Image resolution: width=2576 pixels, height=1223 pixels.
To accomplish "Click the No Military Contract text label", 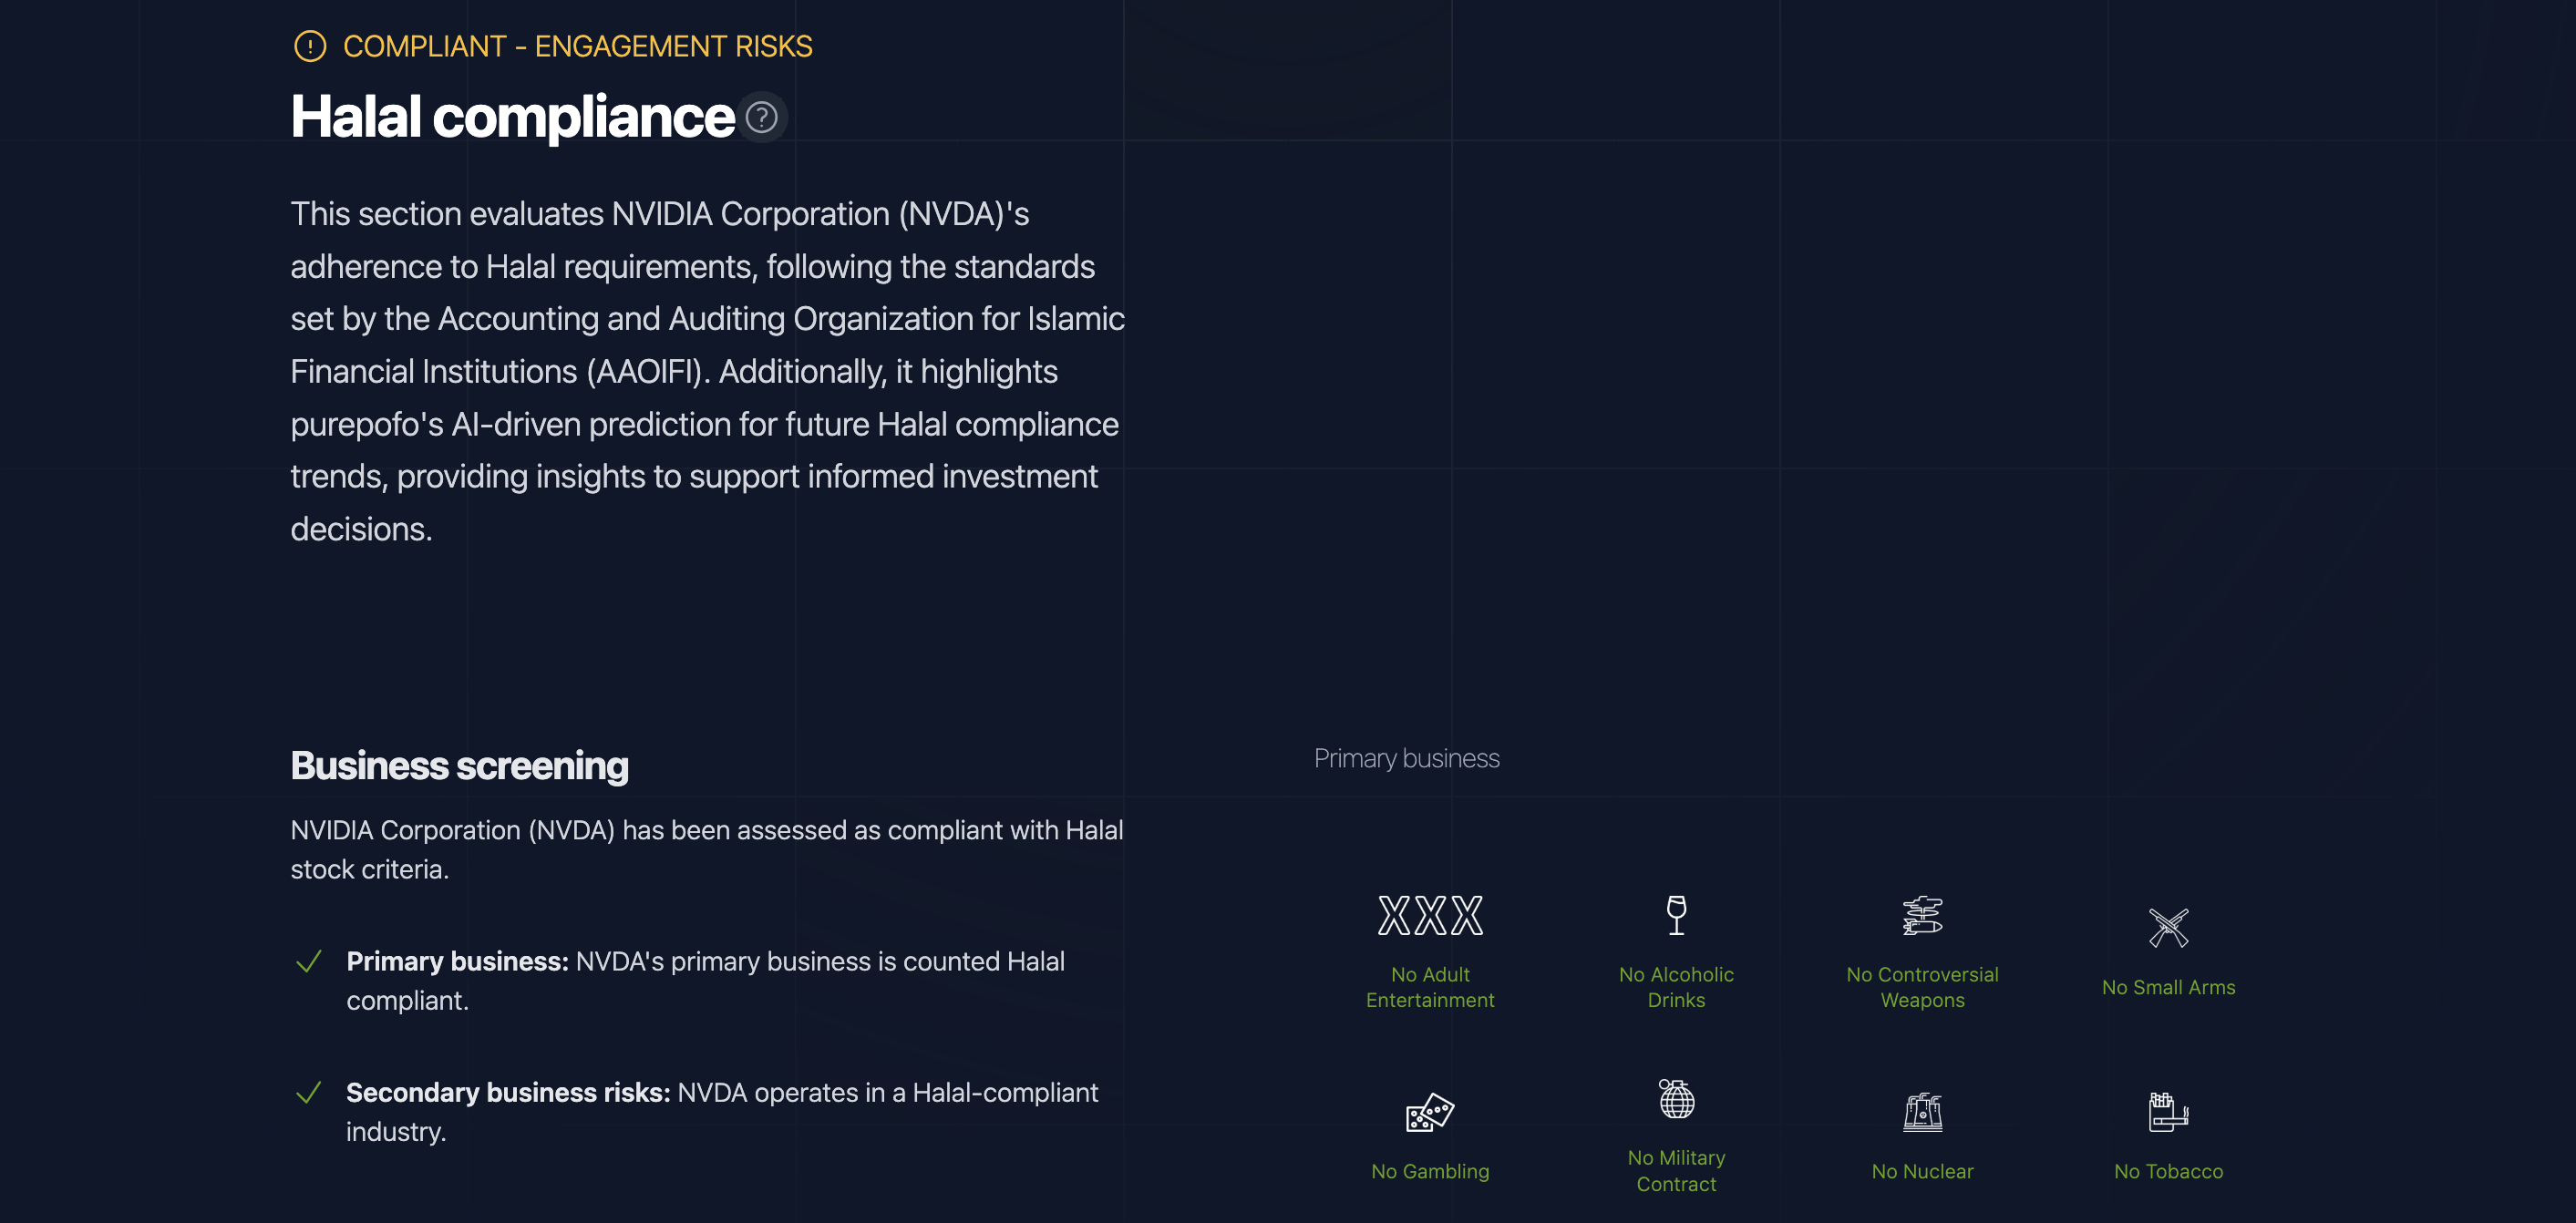I will pos(1676,1171).
